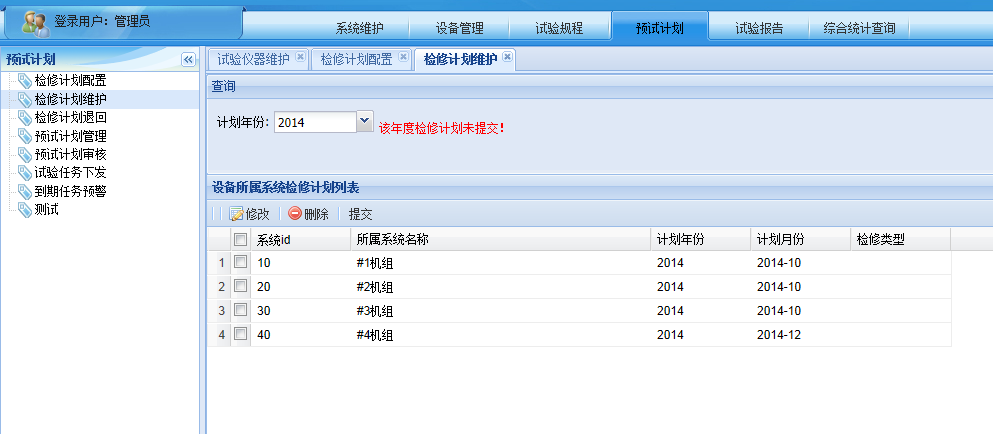Sort by the 计划月份 column header
The height and width of the screenshot is (434, 993).
tap(781, 240)
